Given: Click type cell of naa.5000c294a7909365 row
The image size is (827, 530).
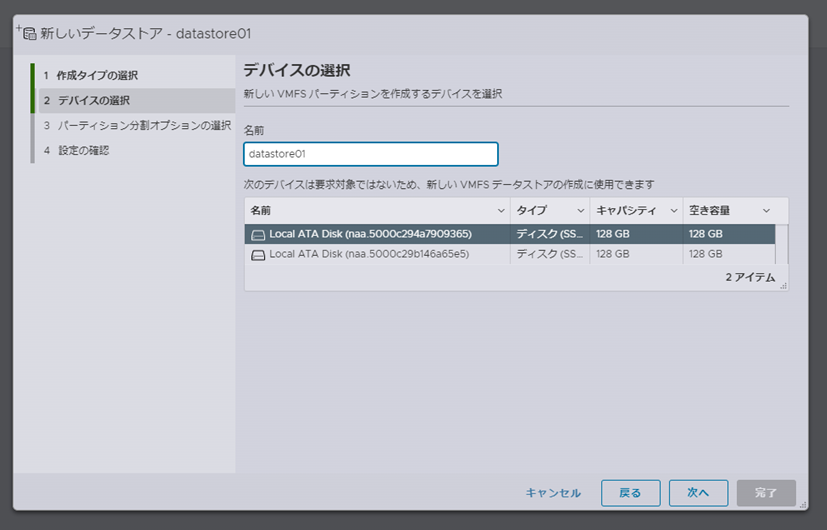Looking at the screenshot, I should coord(550,234).
